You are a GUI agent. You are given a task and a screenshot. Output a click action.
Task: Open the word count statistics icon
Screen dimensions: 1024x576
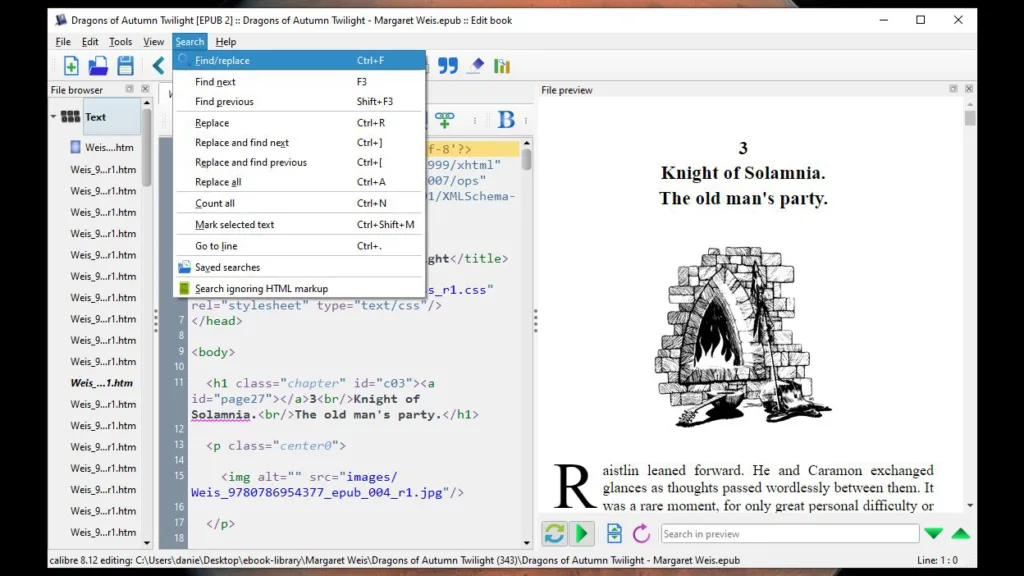coord(501,65)
